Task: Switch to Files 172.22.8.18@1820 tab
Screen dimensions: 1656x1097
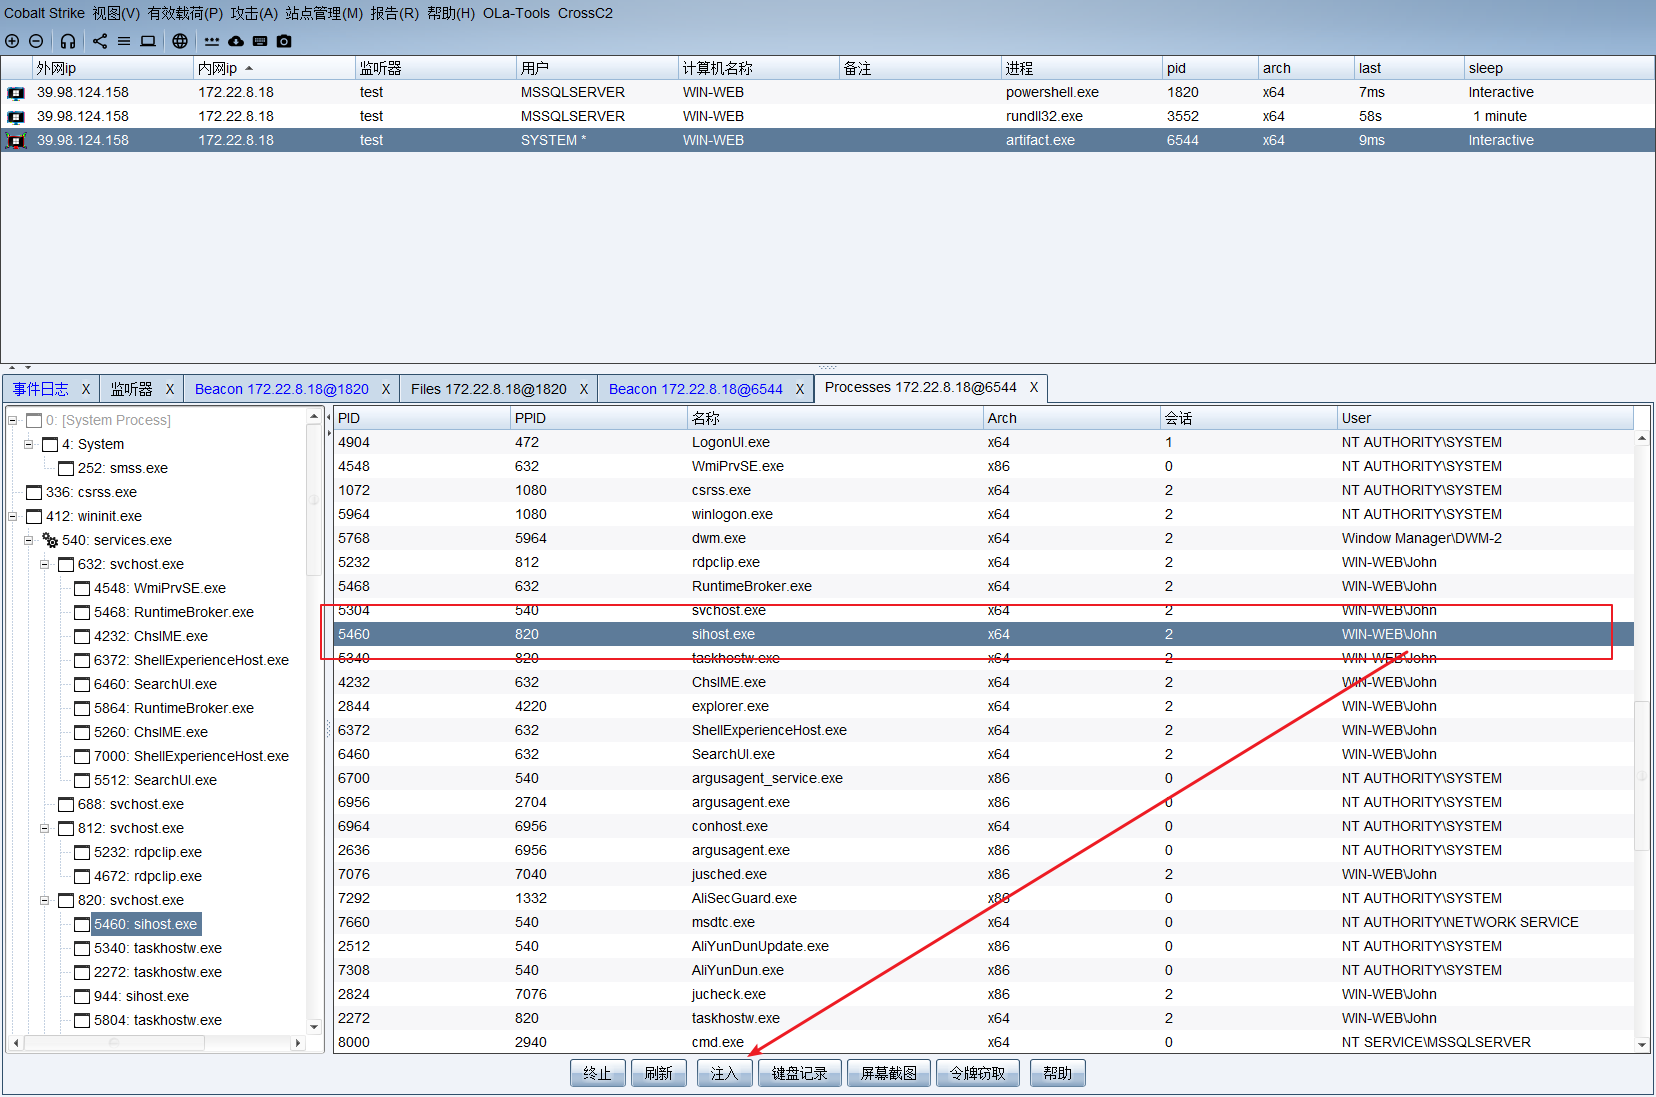Action: coord(489,389)
